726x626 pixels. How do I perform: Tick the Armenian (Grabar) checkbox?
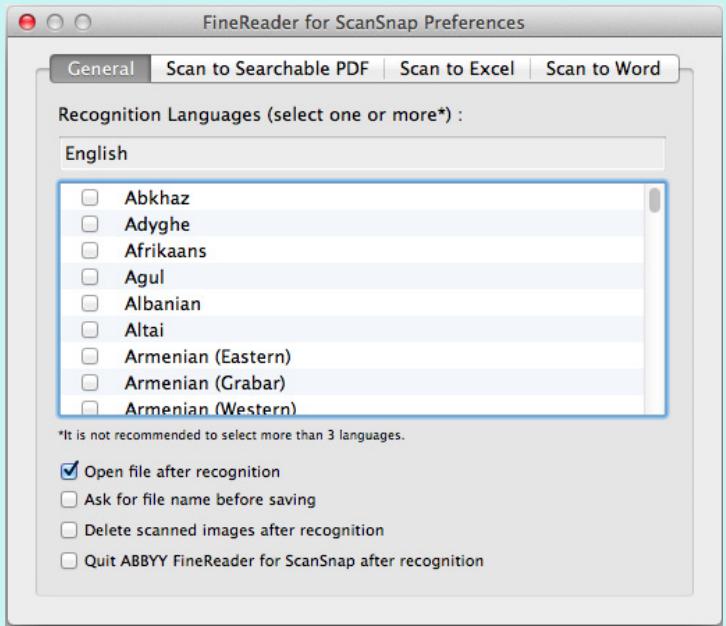pos(90,382)
